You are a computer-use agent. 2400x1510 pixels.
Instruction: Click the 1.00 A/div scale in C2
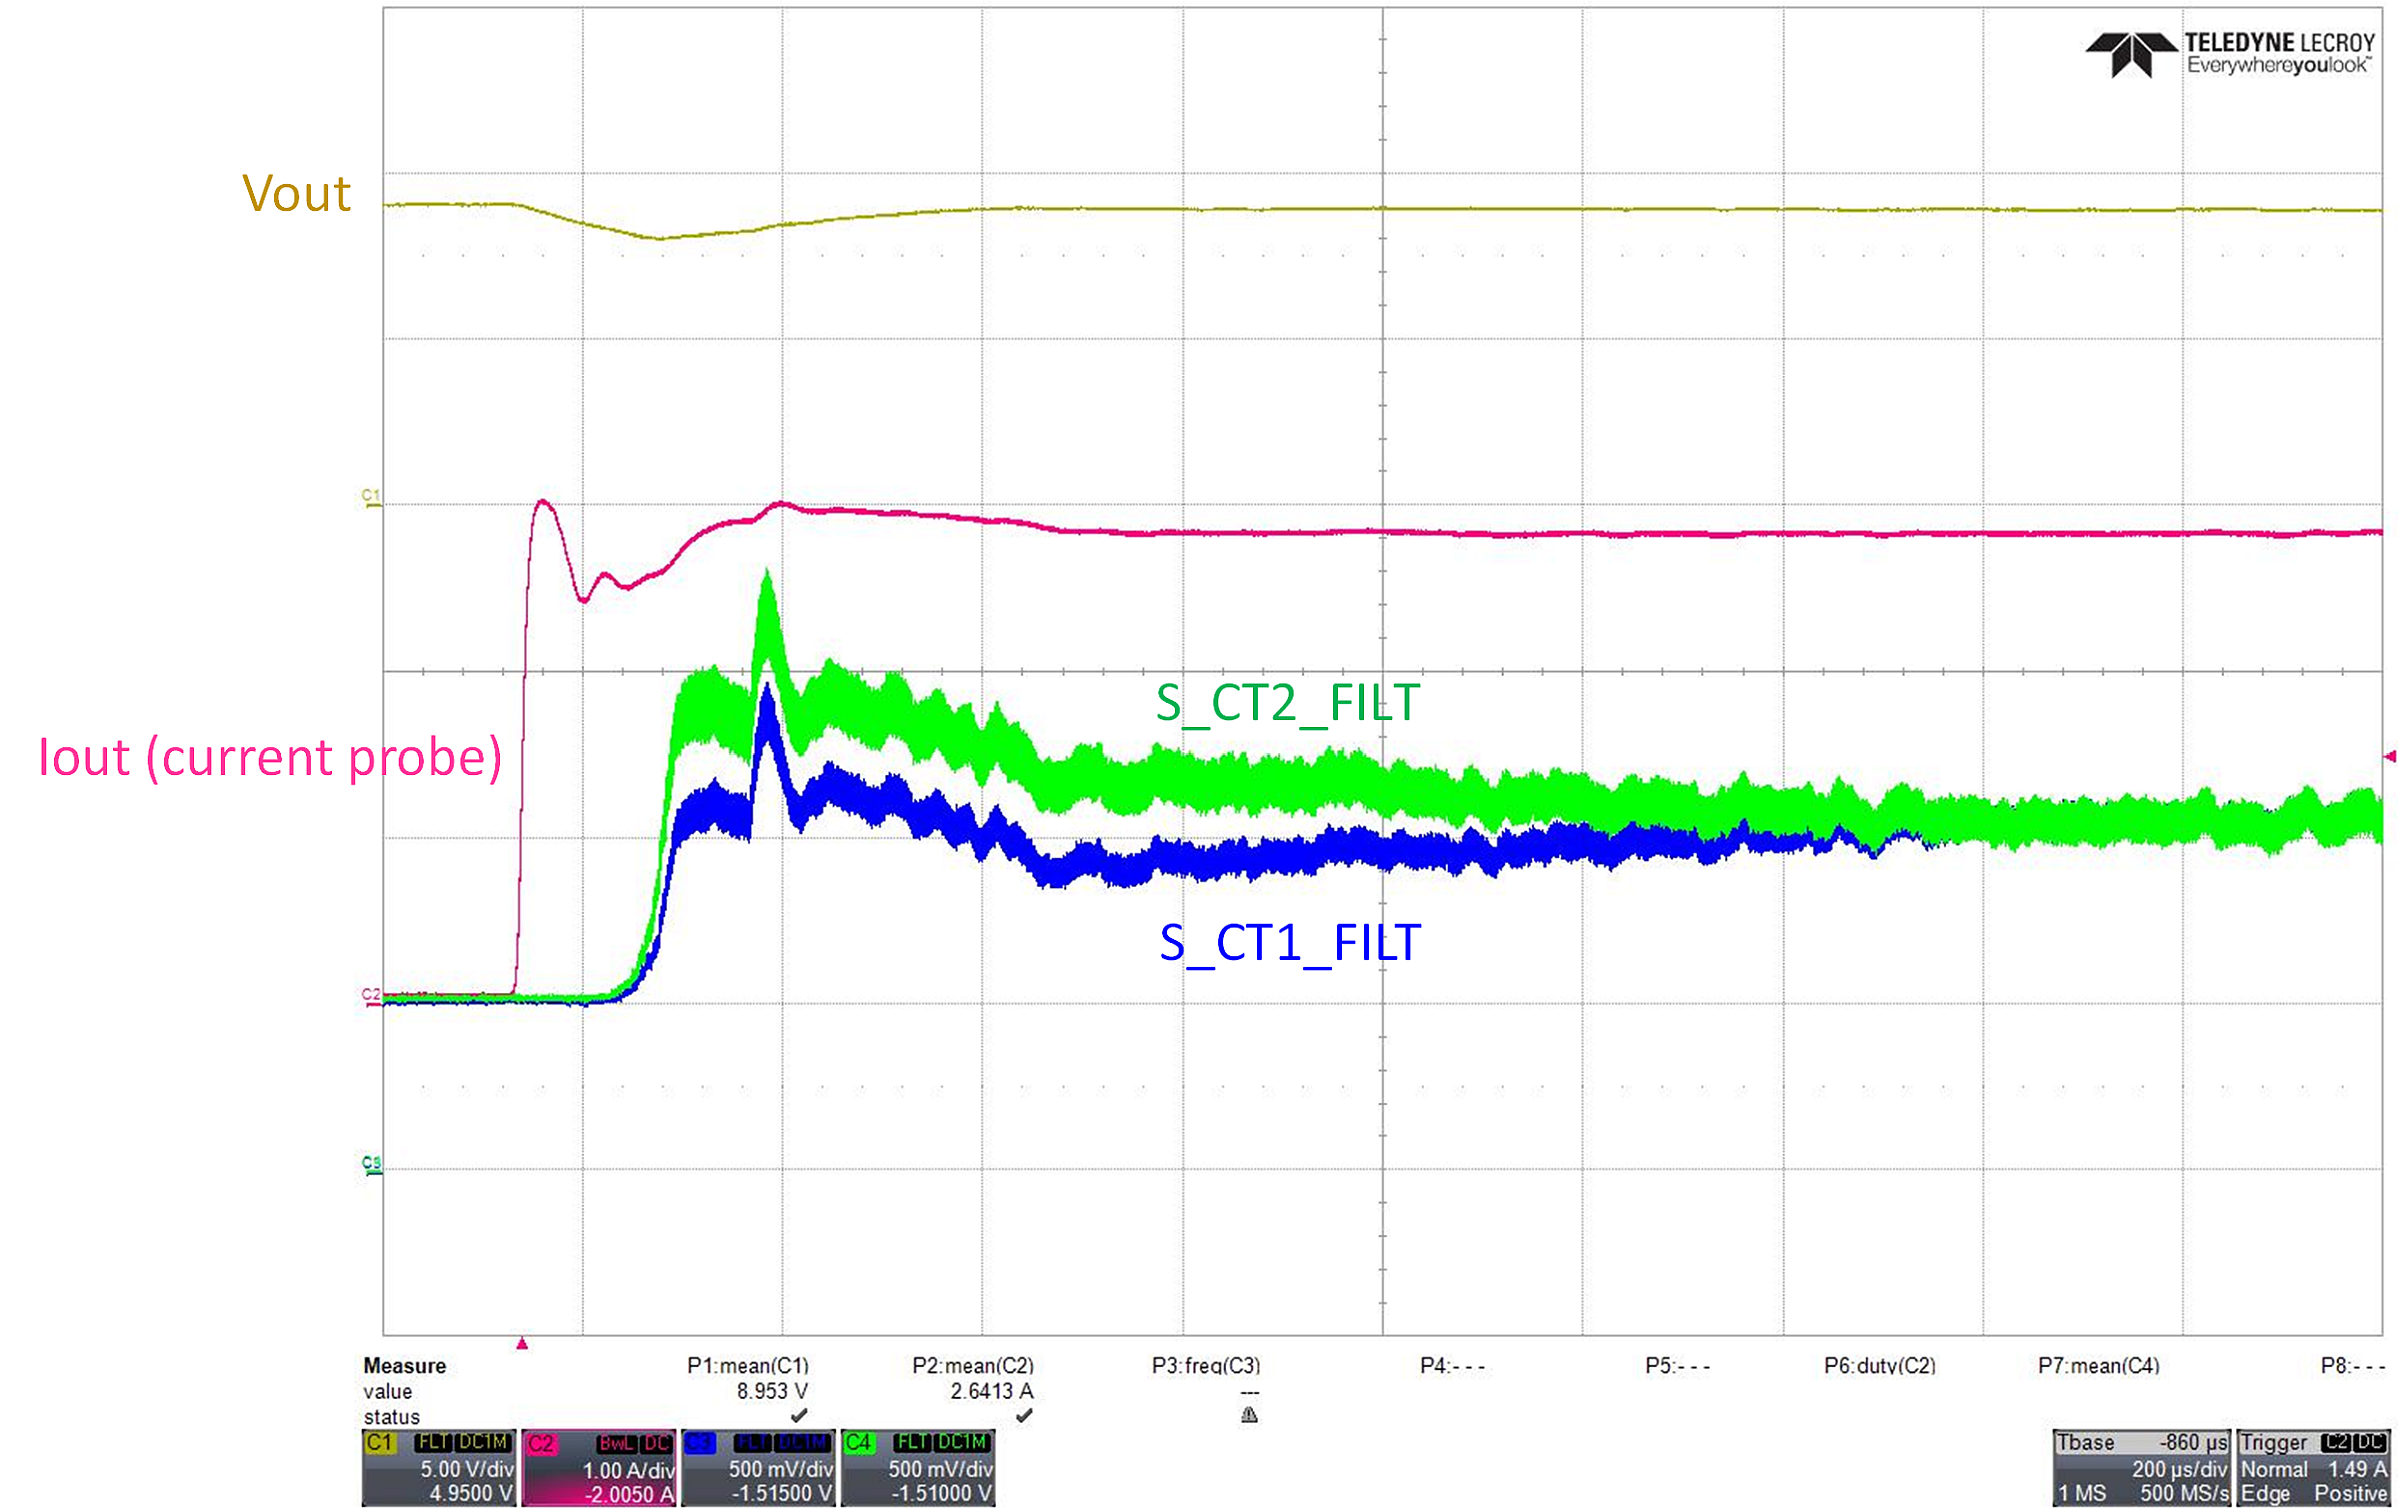click(629, 1470)
